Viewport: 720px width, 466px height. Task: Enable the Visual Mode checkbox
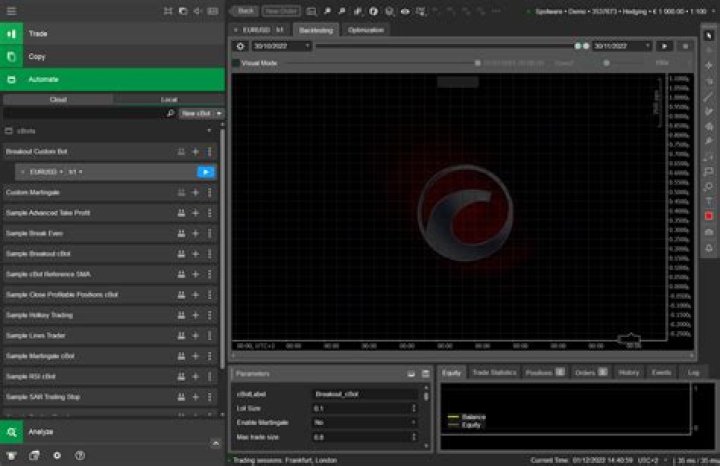pyautogui.click(x=236, y=63)
